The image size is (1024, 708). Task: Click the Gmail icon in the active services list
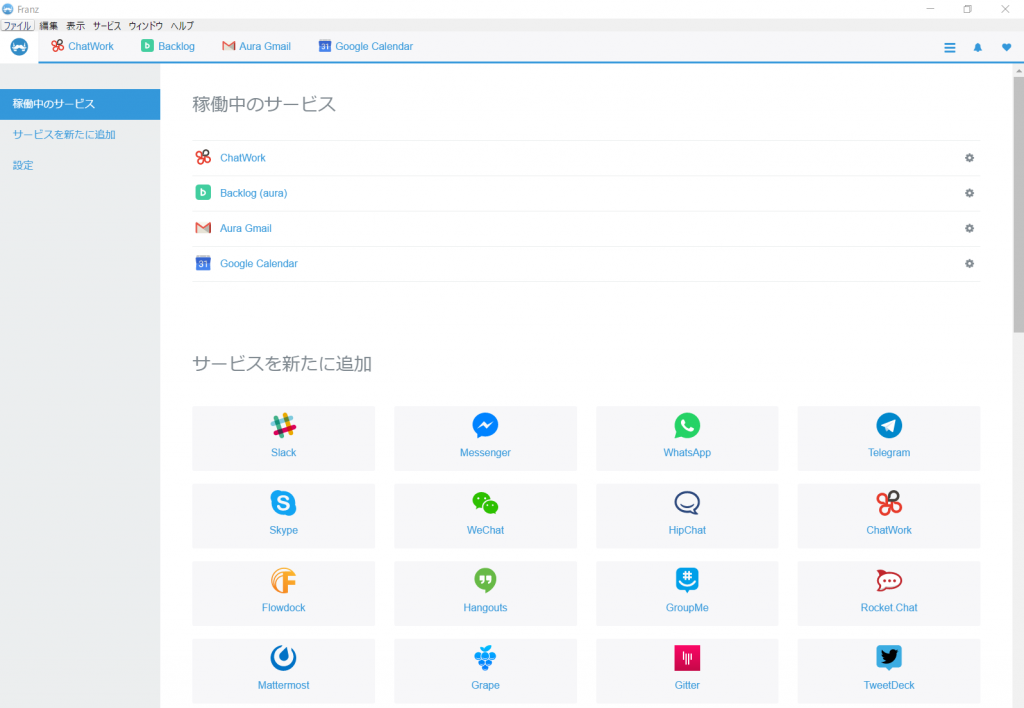(x=203, y=228)
